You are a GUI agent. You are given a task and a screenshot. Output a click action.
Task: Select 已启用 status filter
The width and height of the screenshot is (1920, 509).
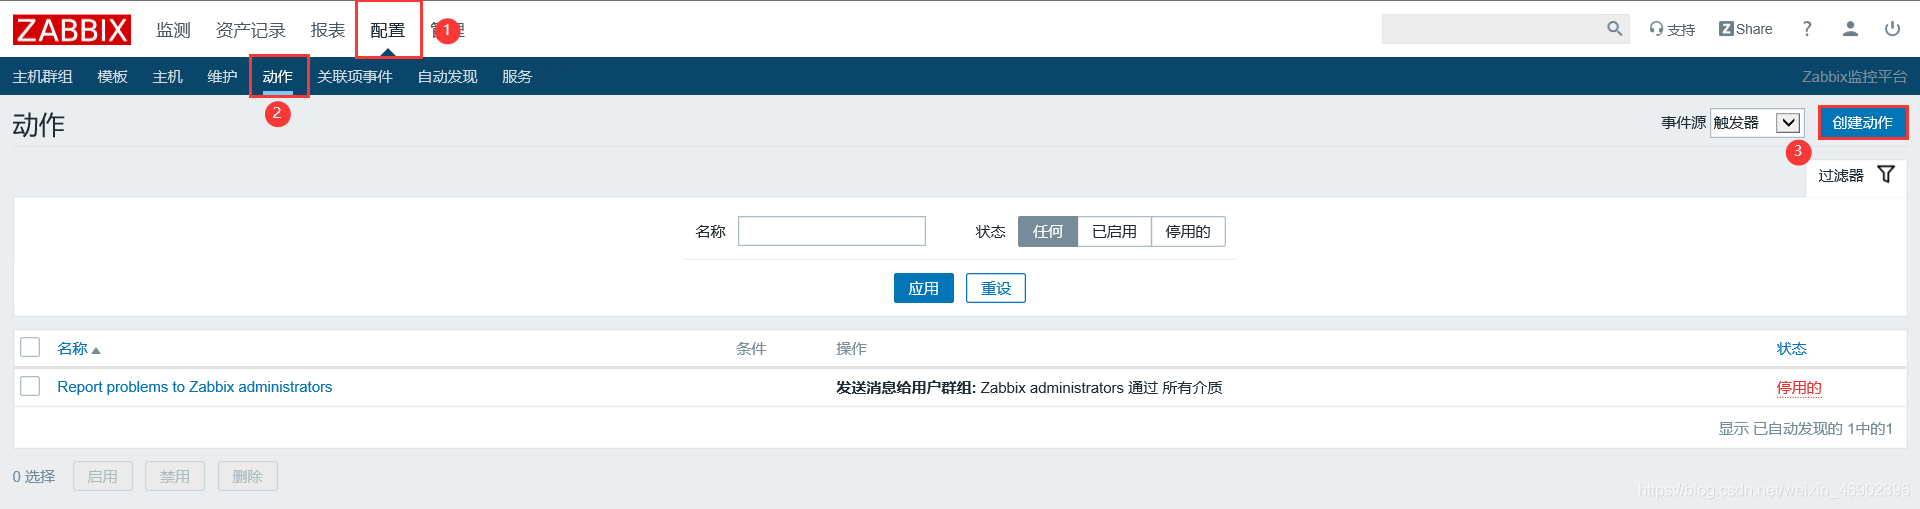1114,231
